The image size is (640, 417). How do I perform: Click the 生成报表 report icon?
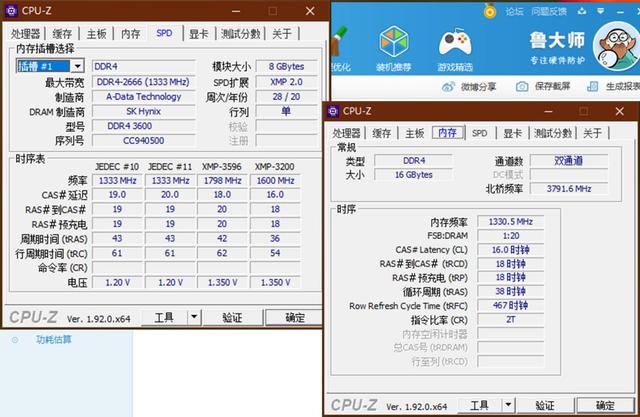[592, 87]
